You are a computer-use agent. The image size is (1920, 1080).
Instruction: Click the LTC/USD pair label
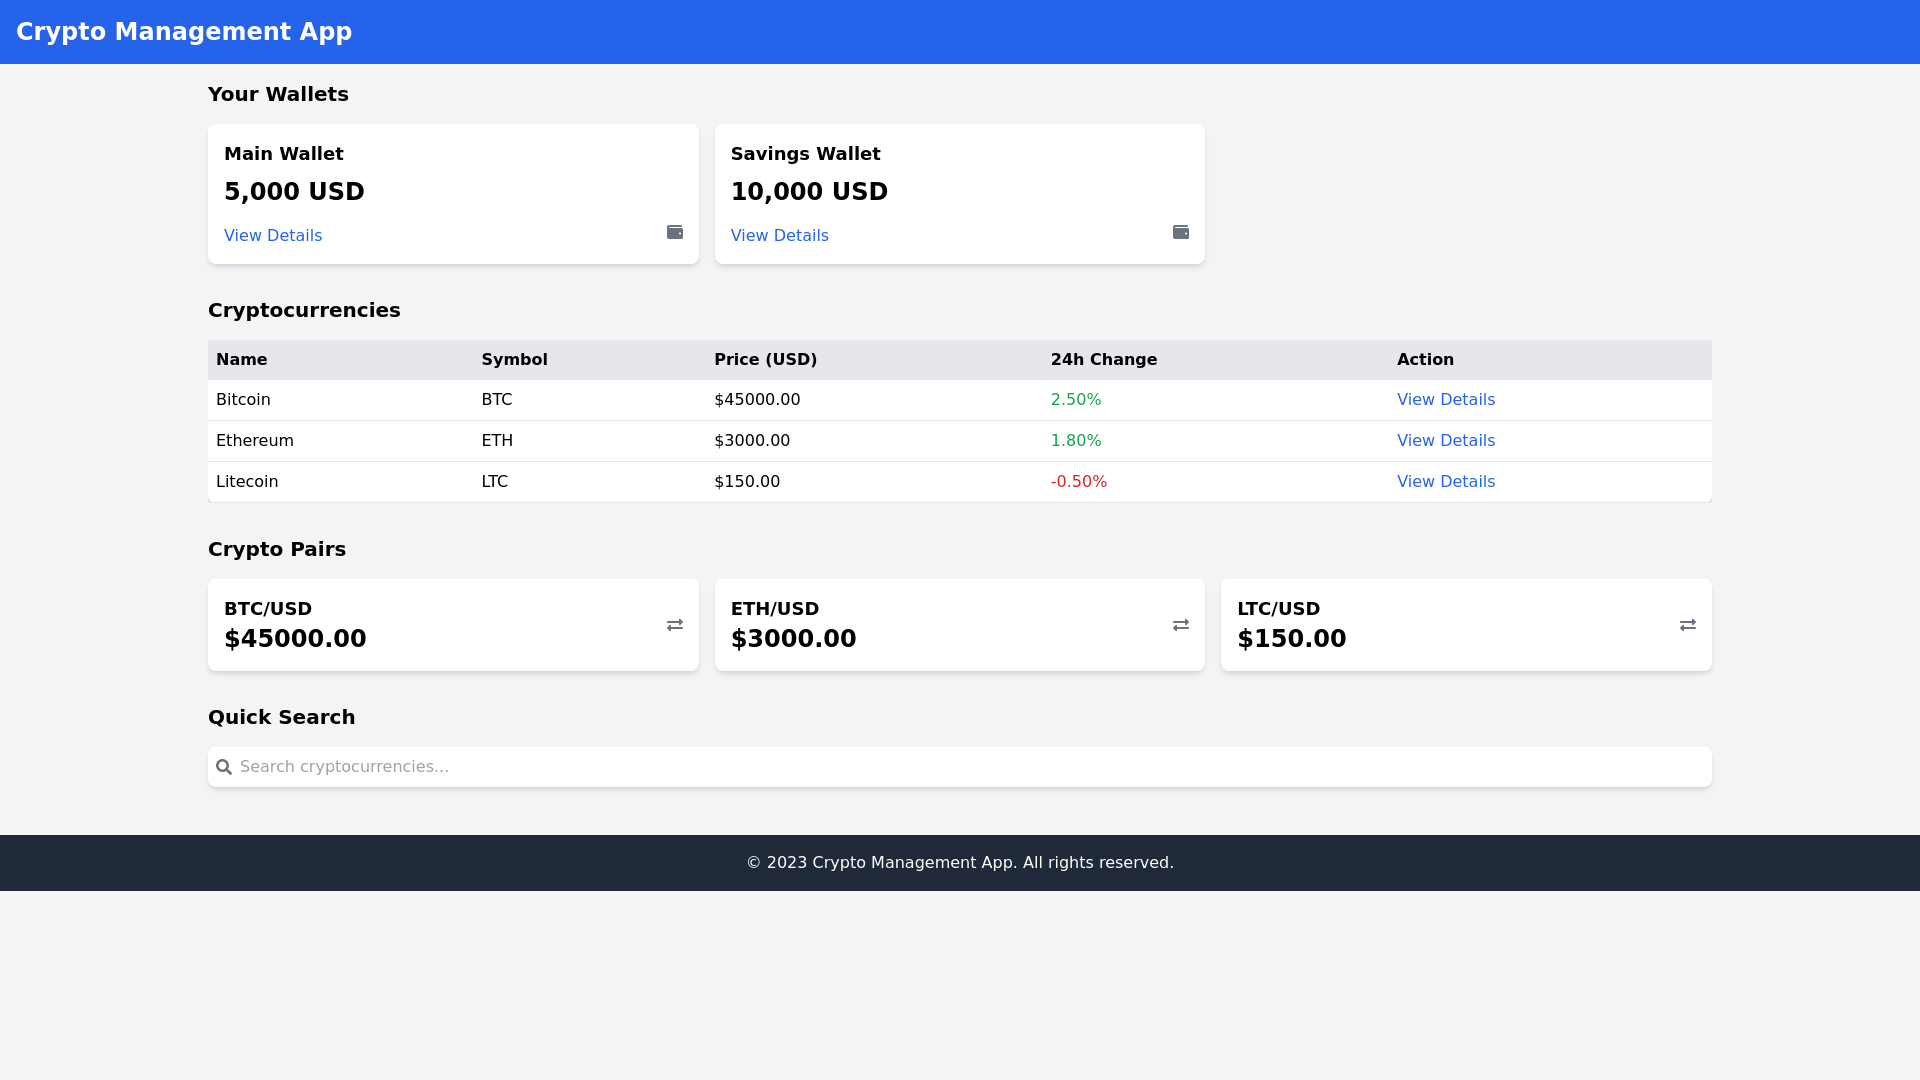tap(1279, 609)
